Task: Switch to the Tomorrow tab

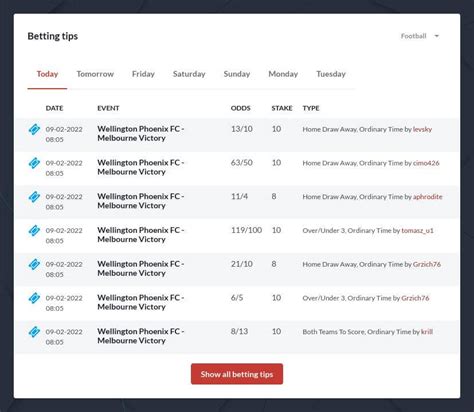Action: click(95, 74)
